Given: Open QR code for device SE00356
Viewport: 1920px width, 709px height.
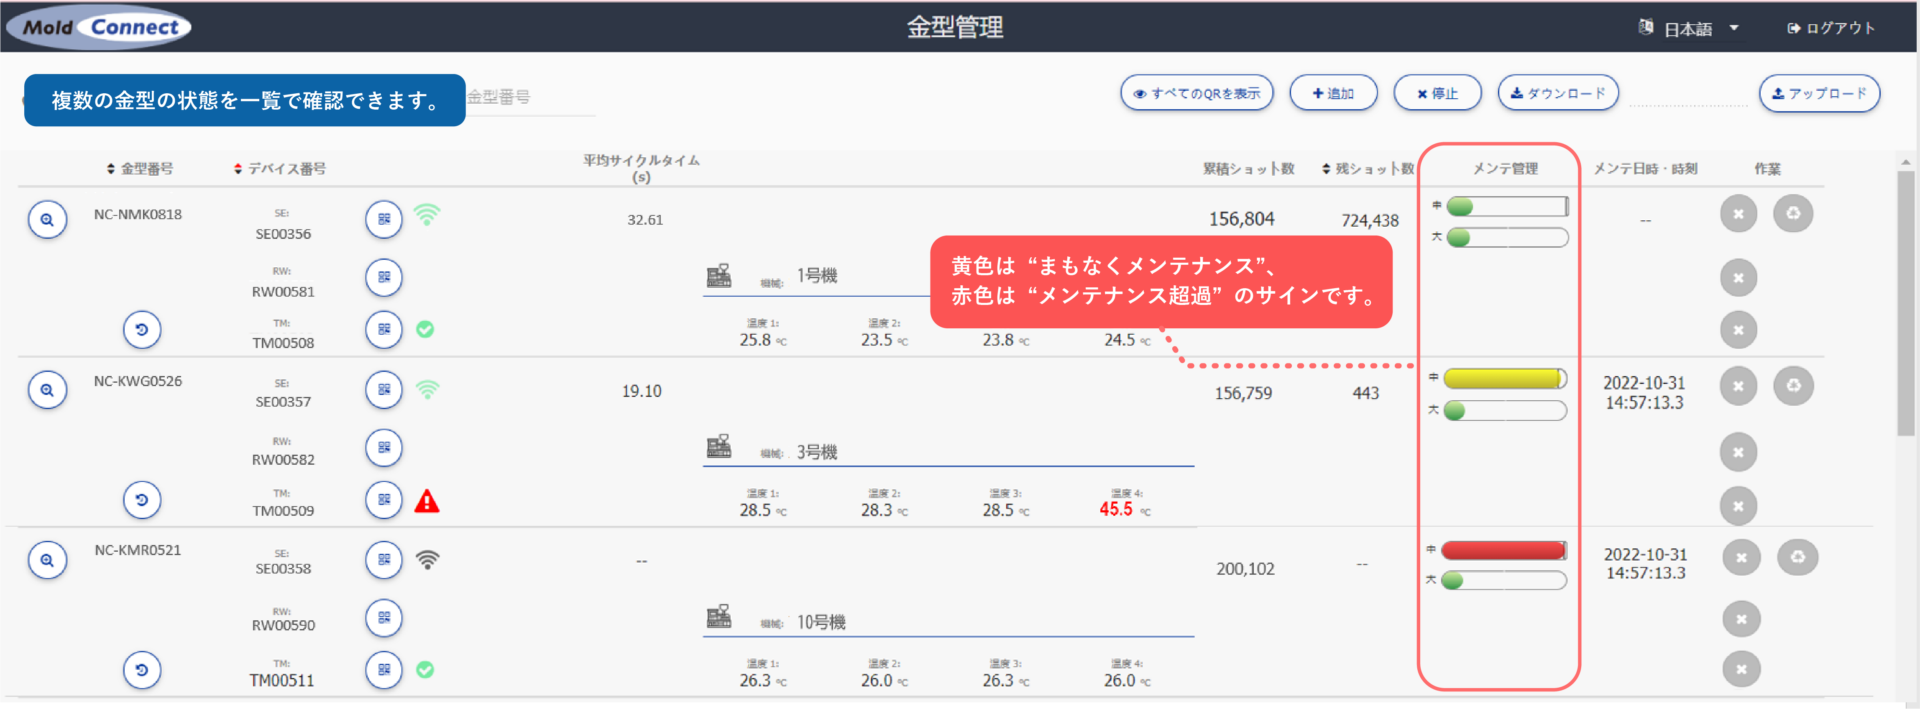Looking at the screenshot, I should click(x=384, y=219).
